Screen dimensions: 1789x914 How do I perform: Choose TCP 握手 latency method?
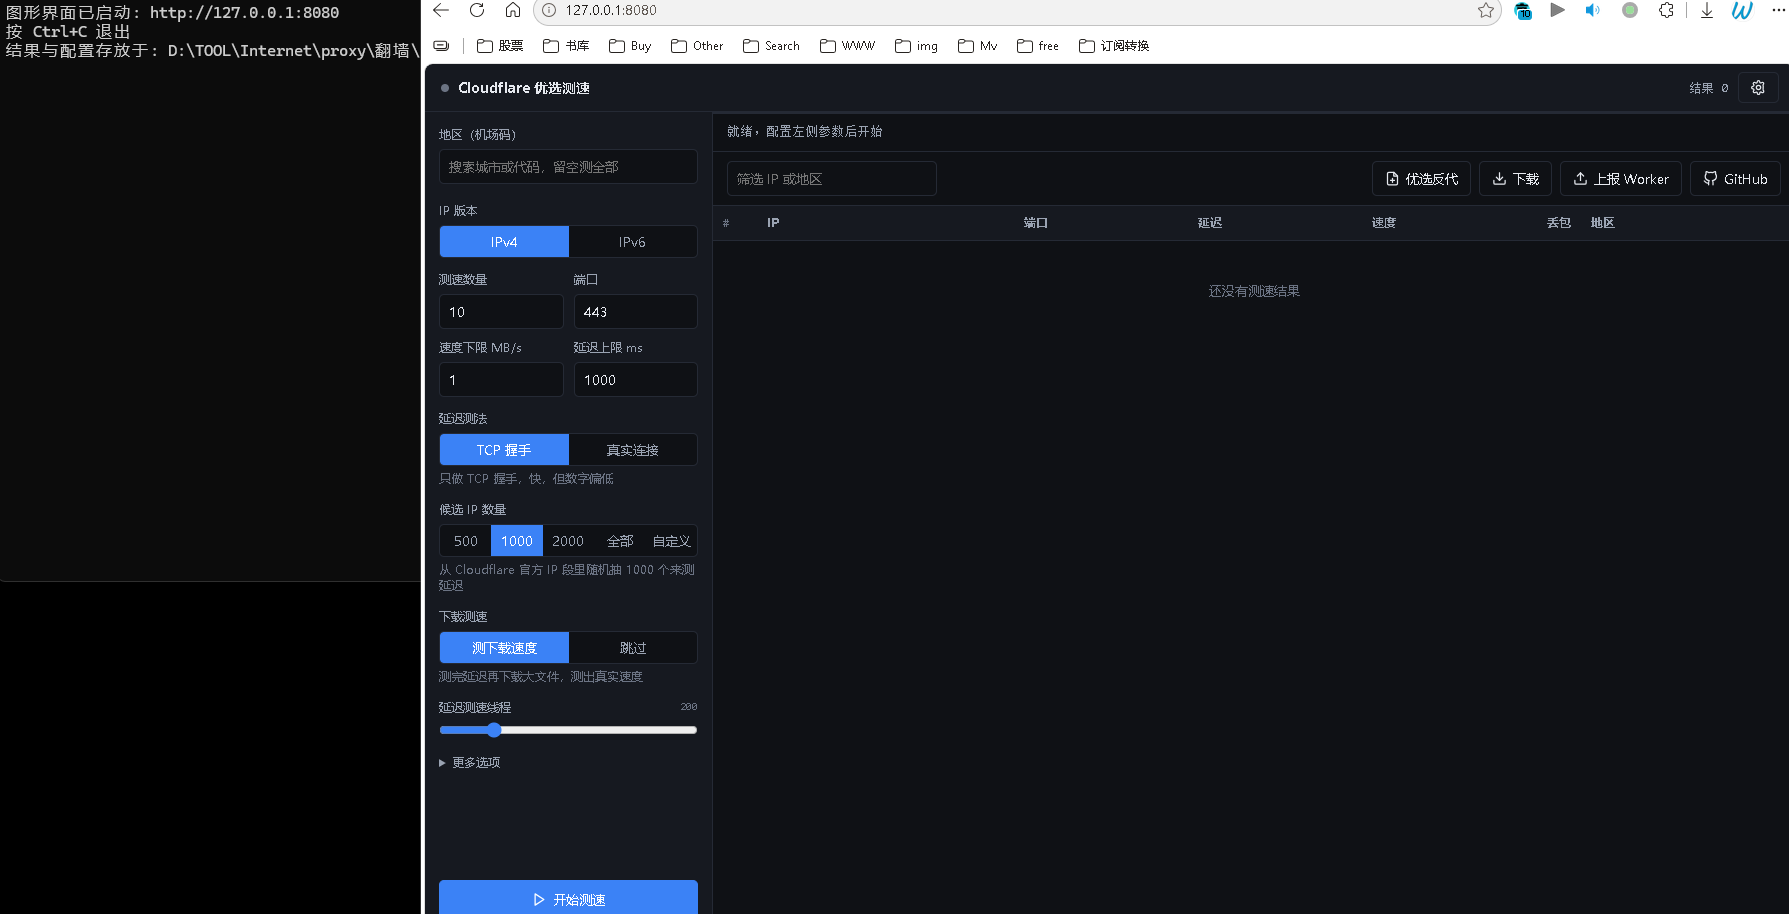504,450
